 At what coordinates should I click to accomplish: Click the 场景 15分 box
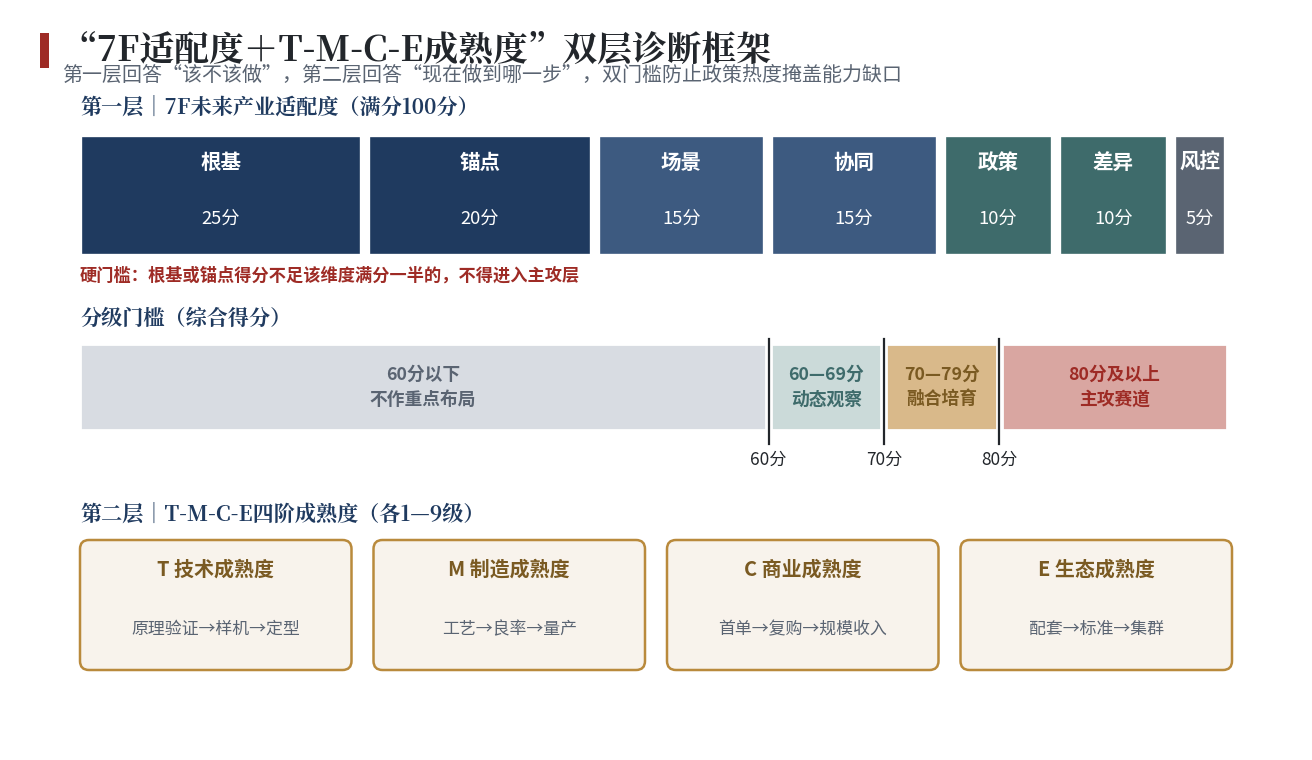coord(681,195)
